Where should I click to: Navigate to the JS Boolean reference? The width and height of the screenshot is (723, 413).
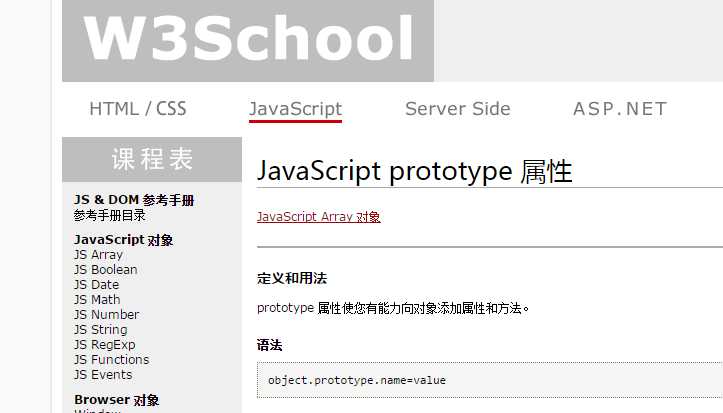(x=105, y=270)
